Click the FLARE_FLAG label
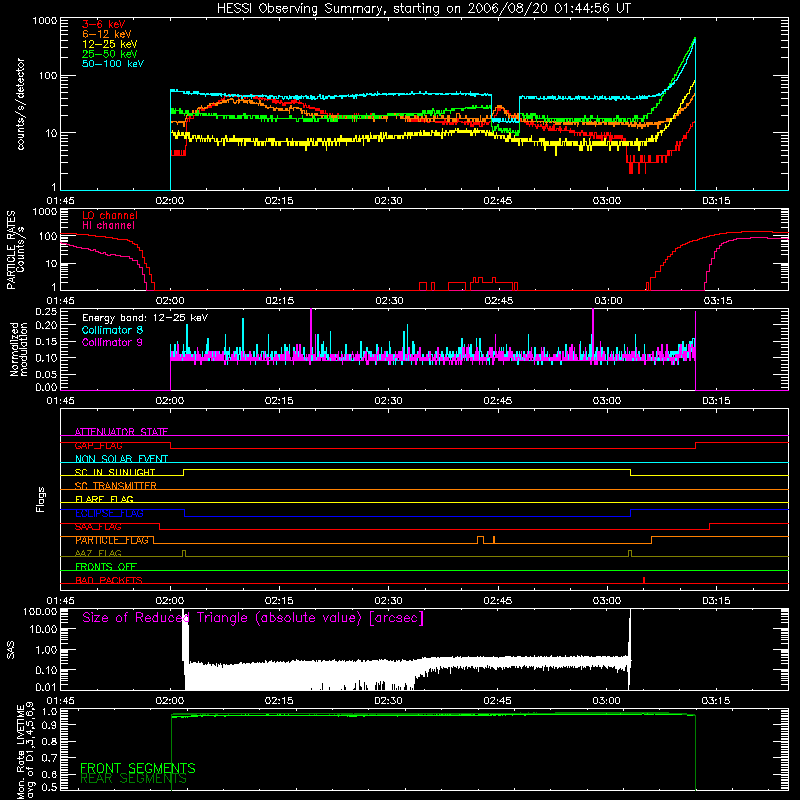The height and width of the screenshot is (800, 800). point(104,499)
